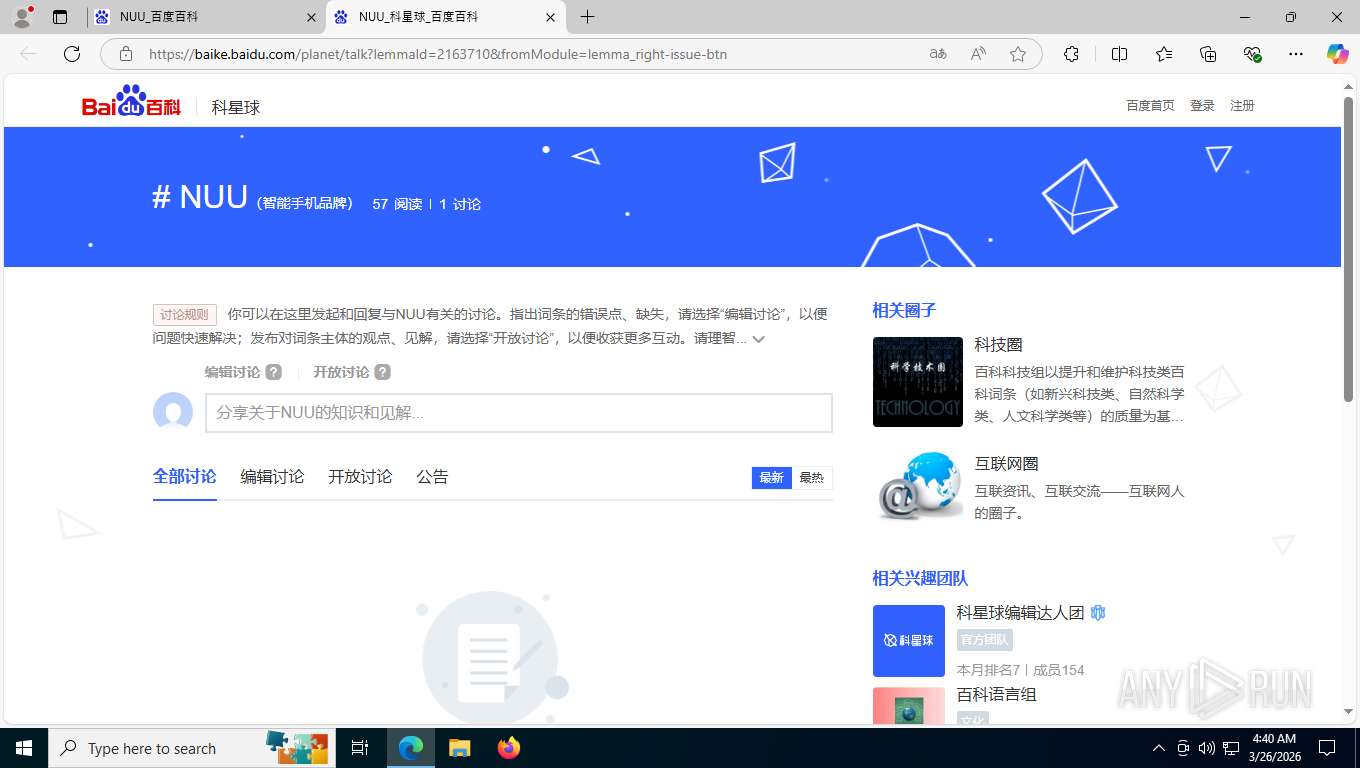Click the 编辑讨论 help question mark
This screenshot has width=1360, height=768.
pos(274,372)
